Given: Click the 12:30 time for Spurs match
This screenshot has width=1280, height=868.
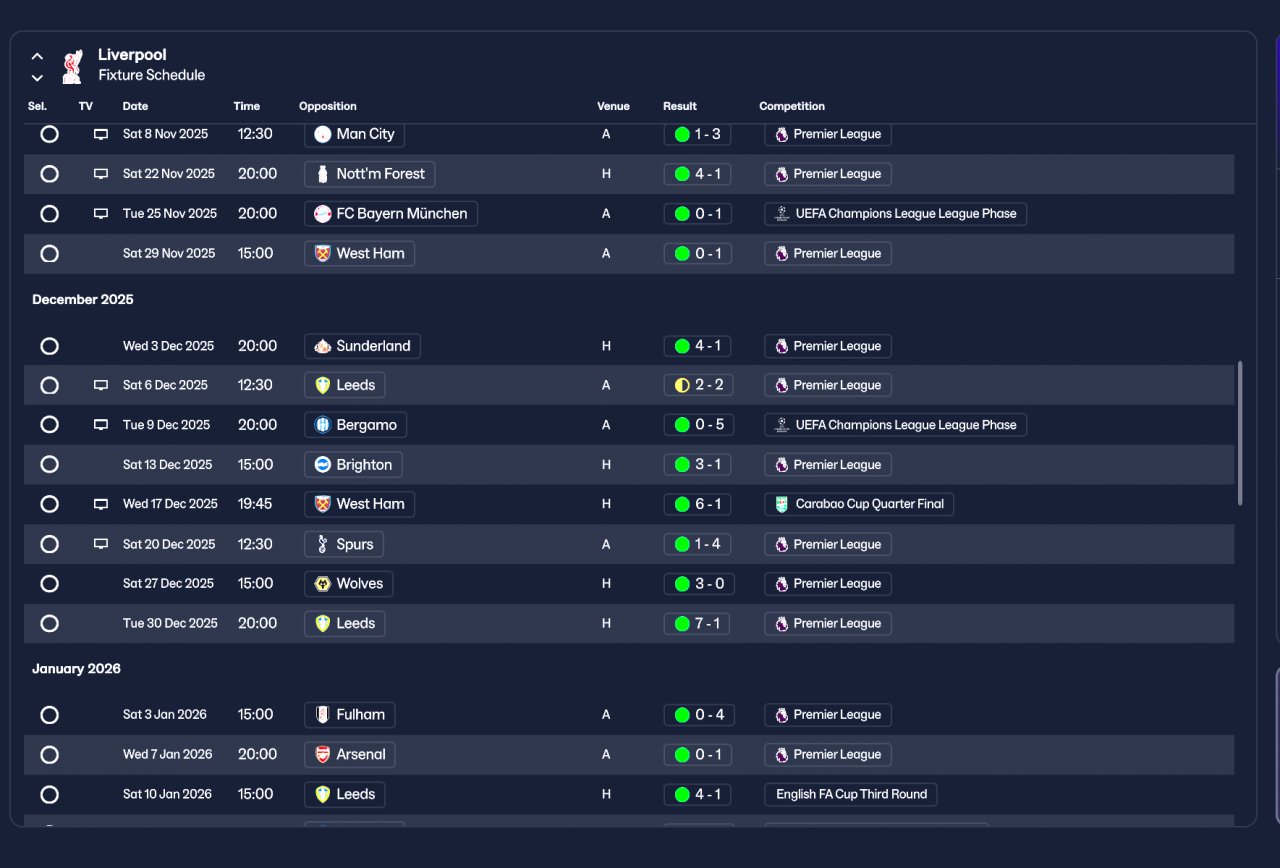Looking at the screenshot, I should click(255, 544).
